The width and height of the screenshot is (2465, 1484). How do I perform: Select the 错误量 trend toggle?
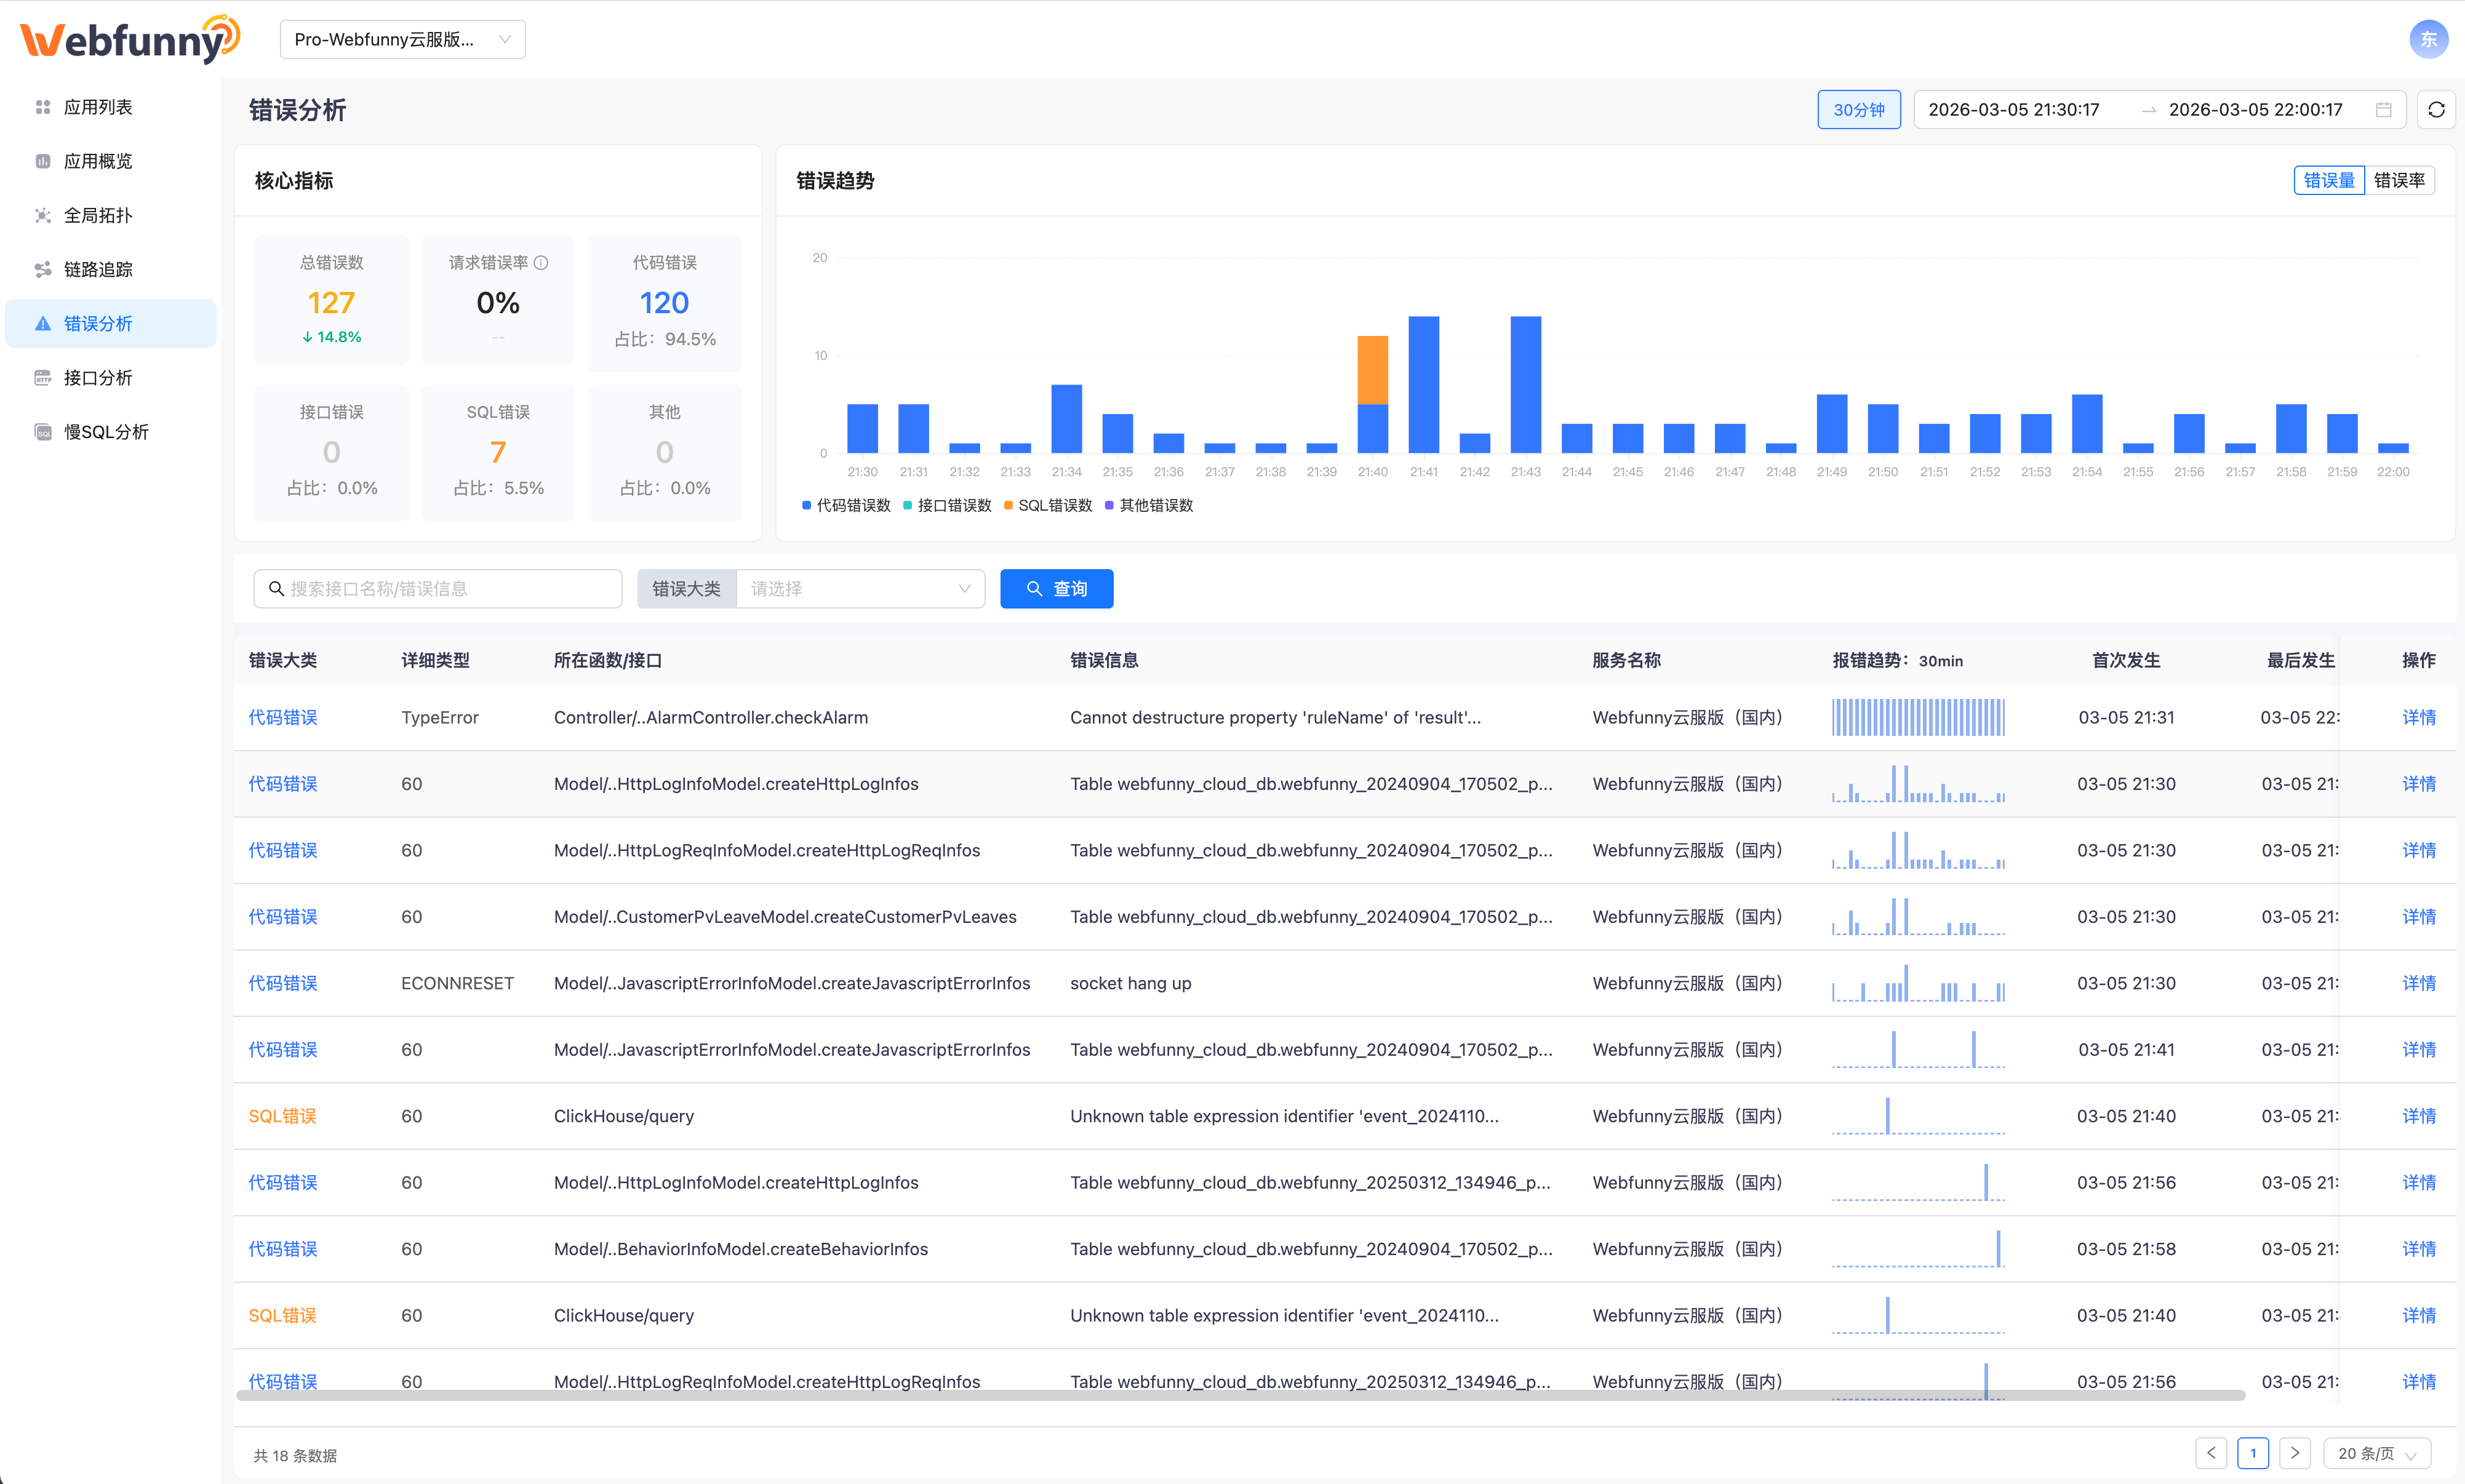2328,181
